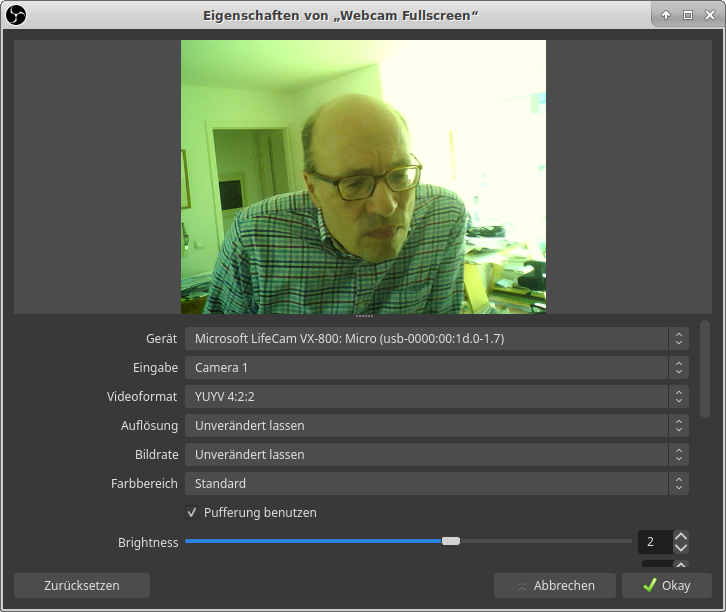
Task: Click the Videoformat label
Action: point(142,397)
